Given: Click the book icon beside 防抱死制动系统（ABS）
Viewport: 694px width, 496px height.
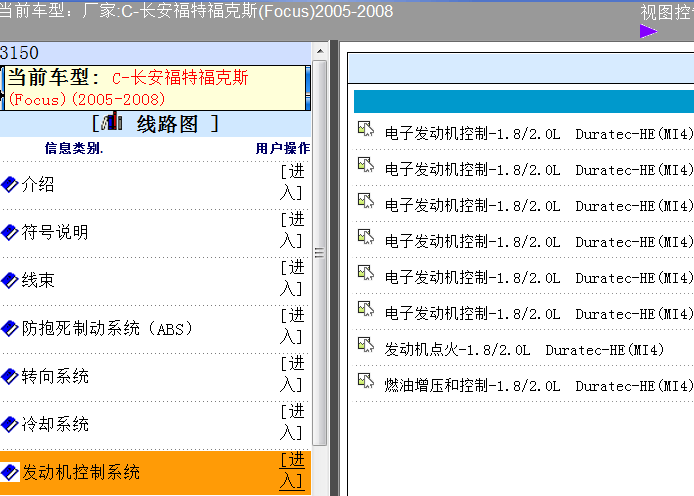Looking at the screenshot, I should point(9,329).
